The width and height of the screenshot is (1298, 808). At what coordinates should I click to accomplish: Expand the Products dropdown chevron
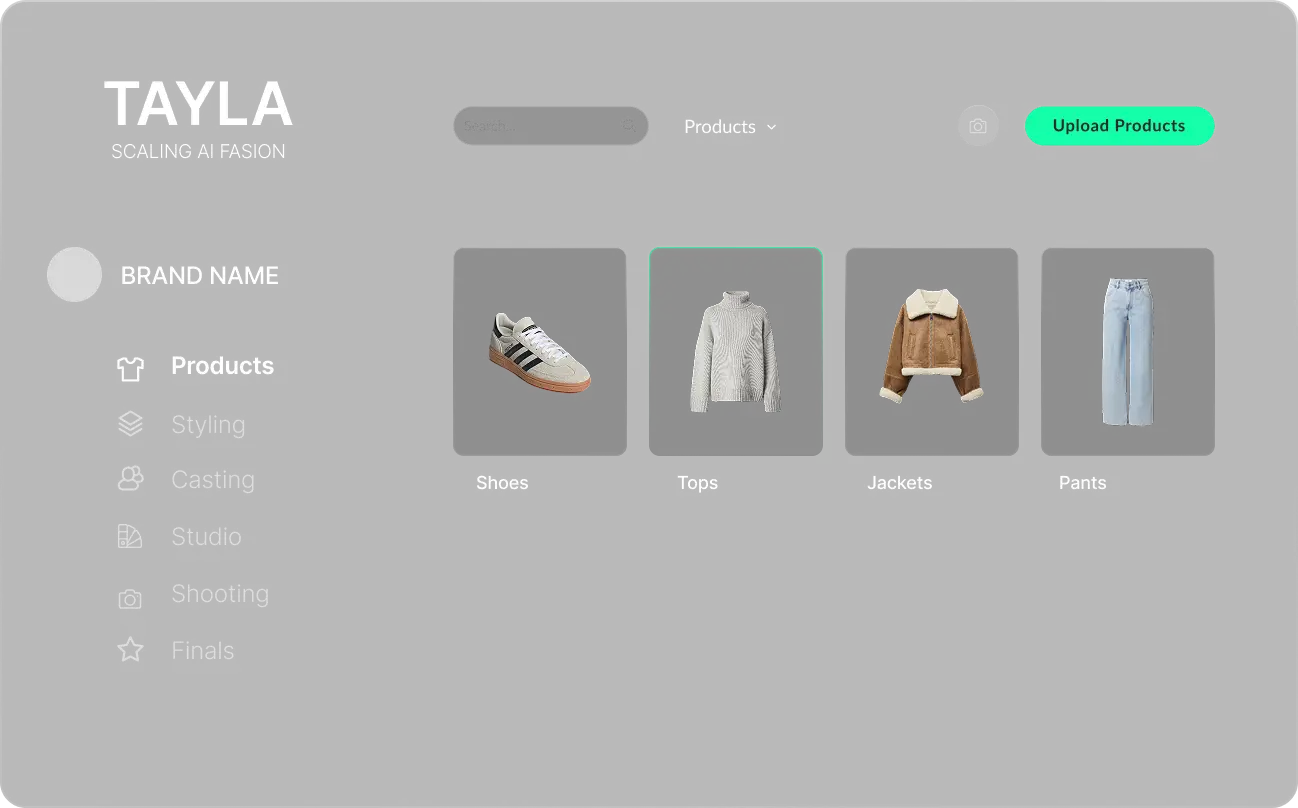771,127
